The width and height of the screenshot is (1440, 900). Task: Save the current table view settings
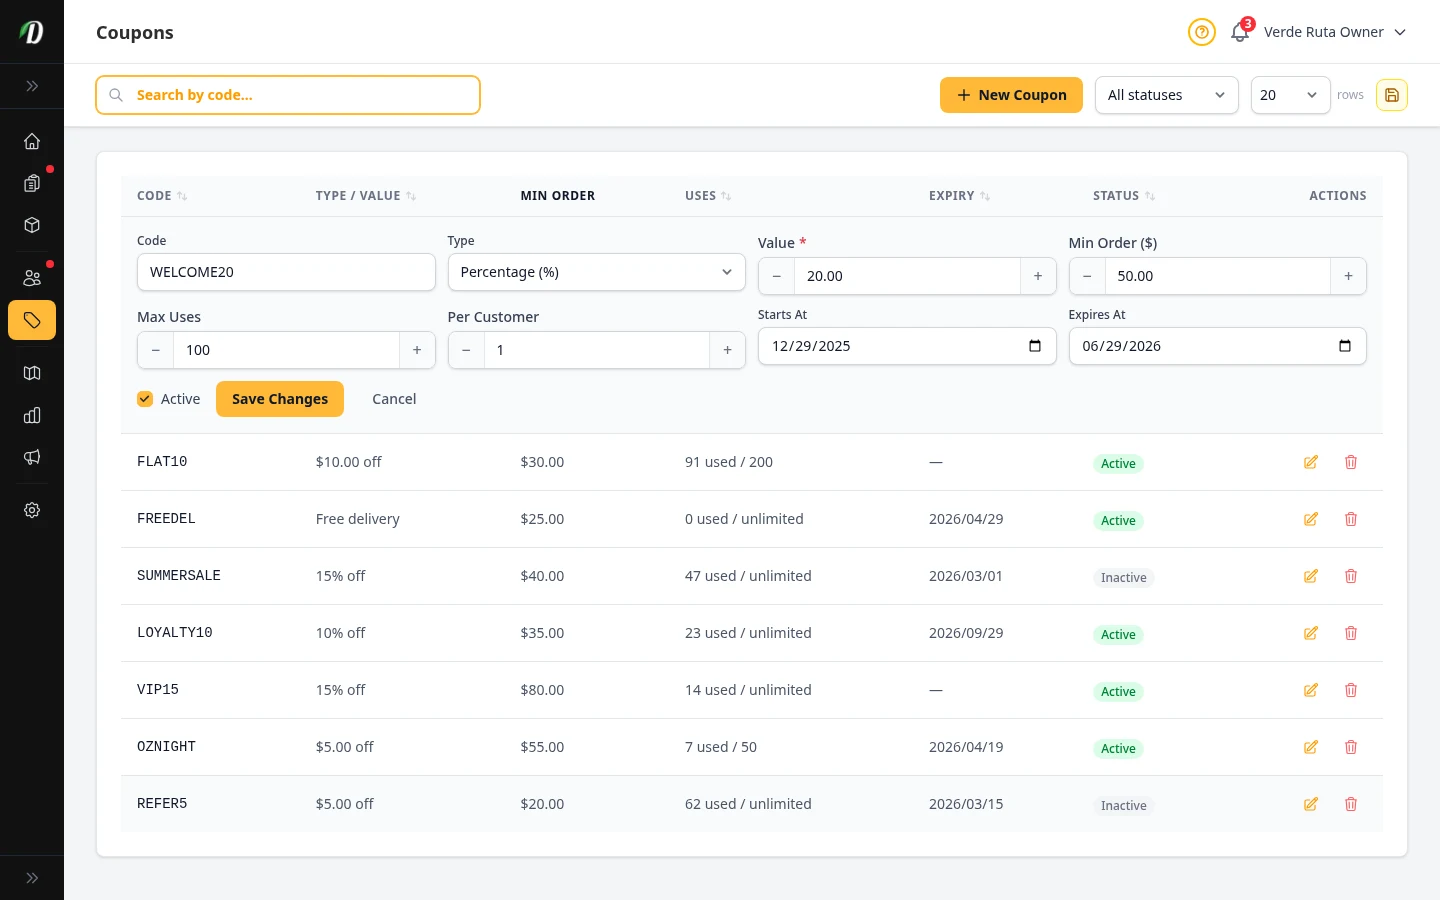pyautogui.click(x=1392, y=95)
